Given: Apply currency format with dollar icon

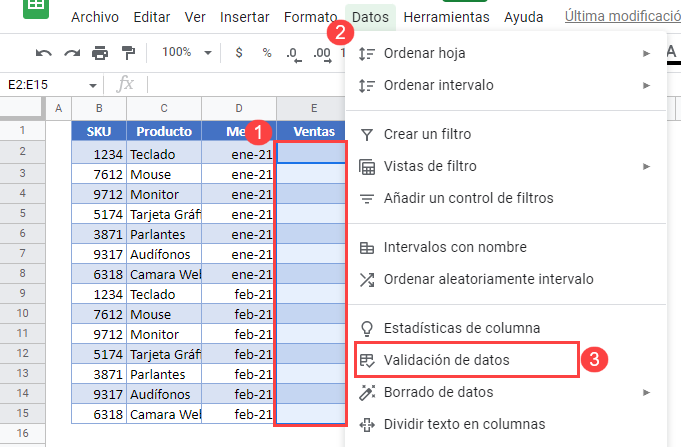Looking at the screenshot, I should [x=239, y=53].
